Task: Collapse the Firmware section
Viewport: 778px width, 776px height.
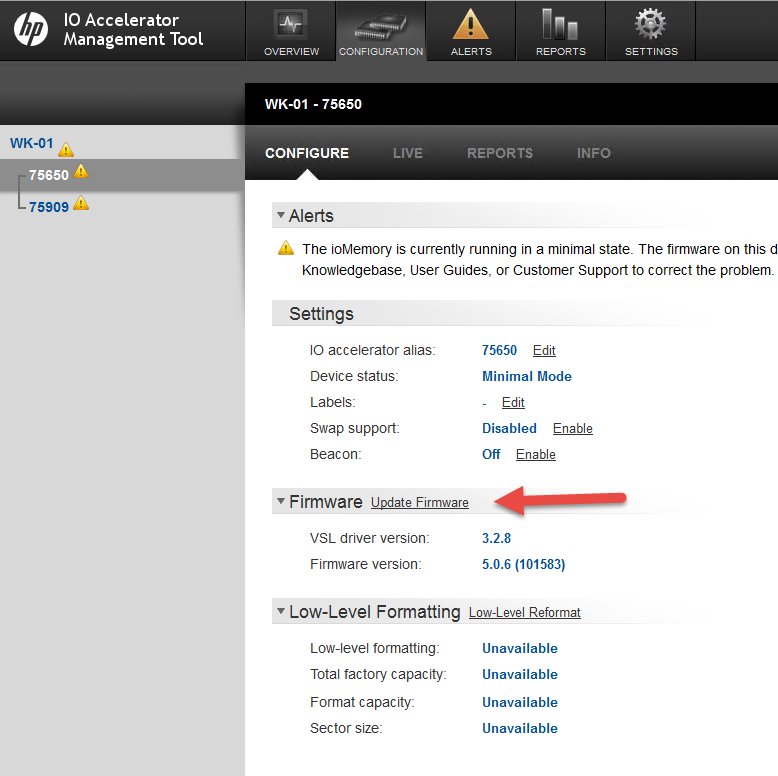Action: (281, 502)
